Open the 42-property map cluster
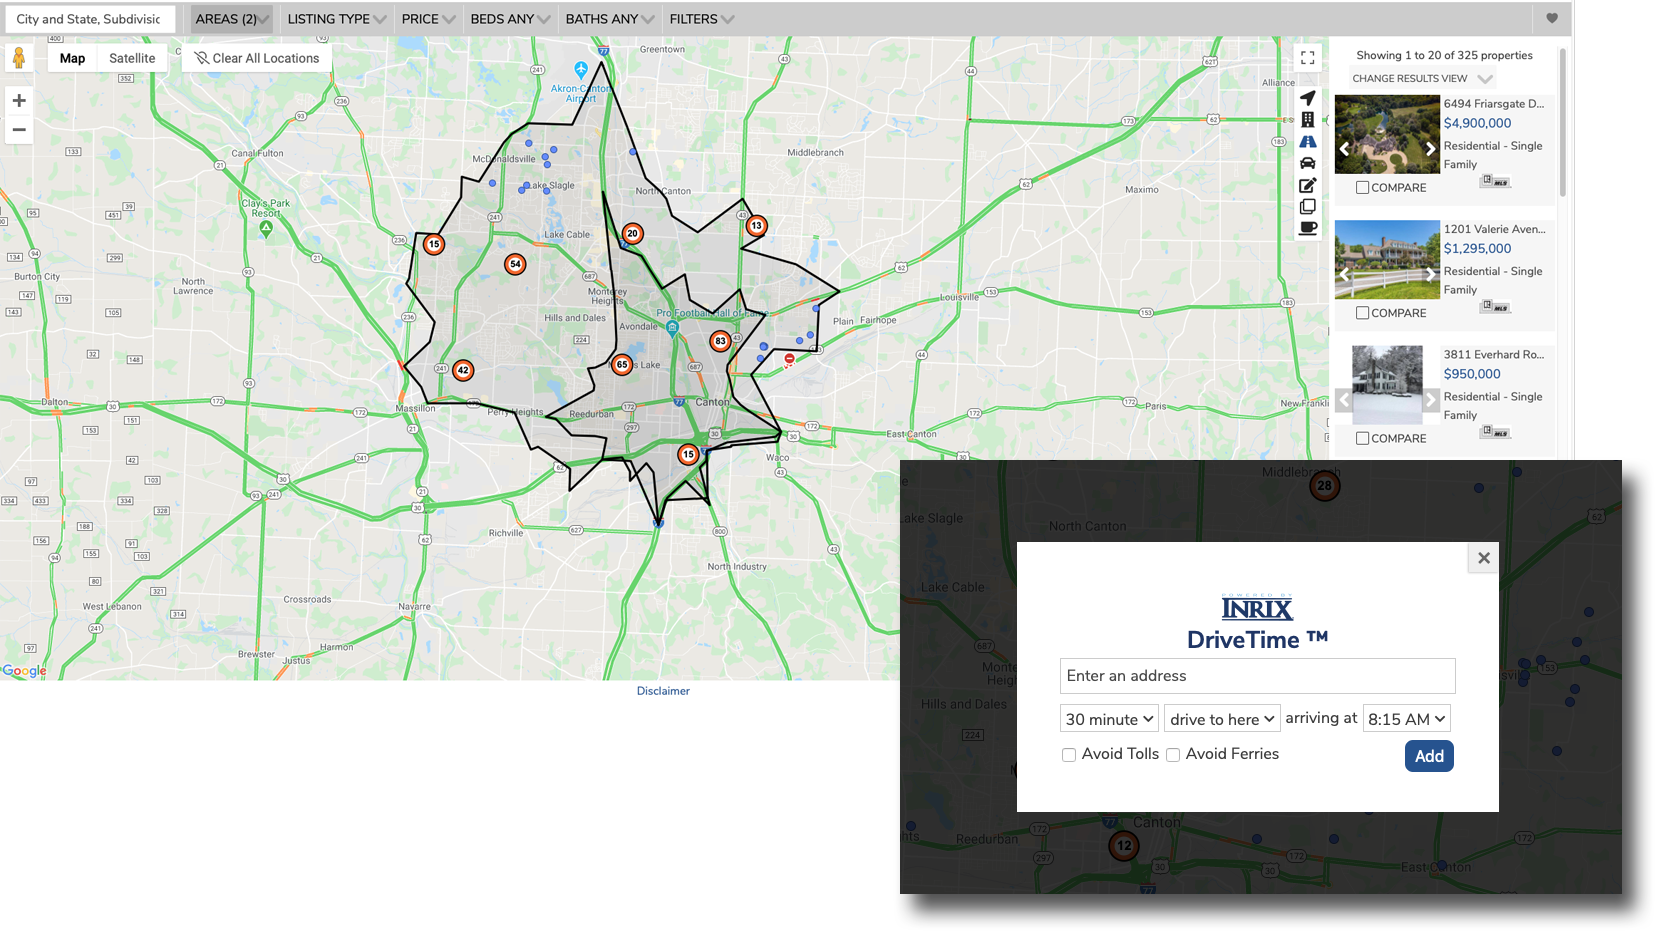 tap(462, 370)
